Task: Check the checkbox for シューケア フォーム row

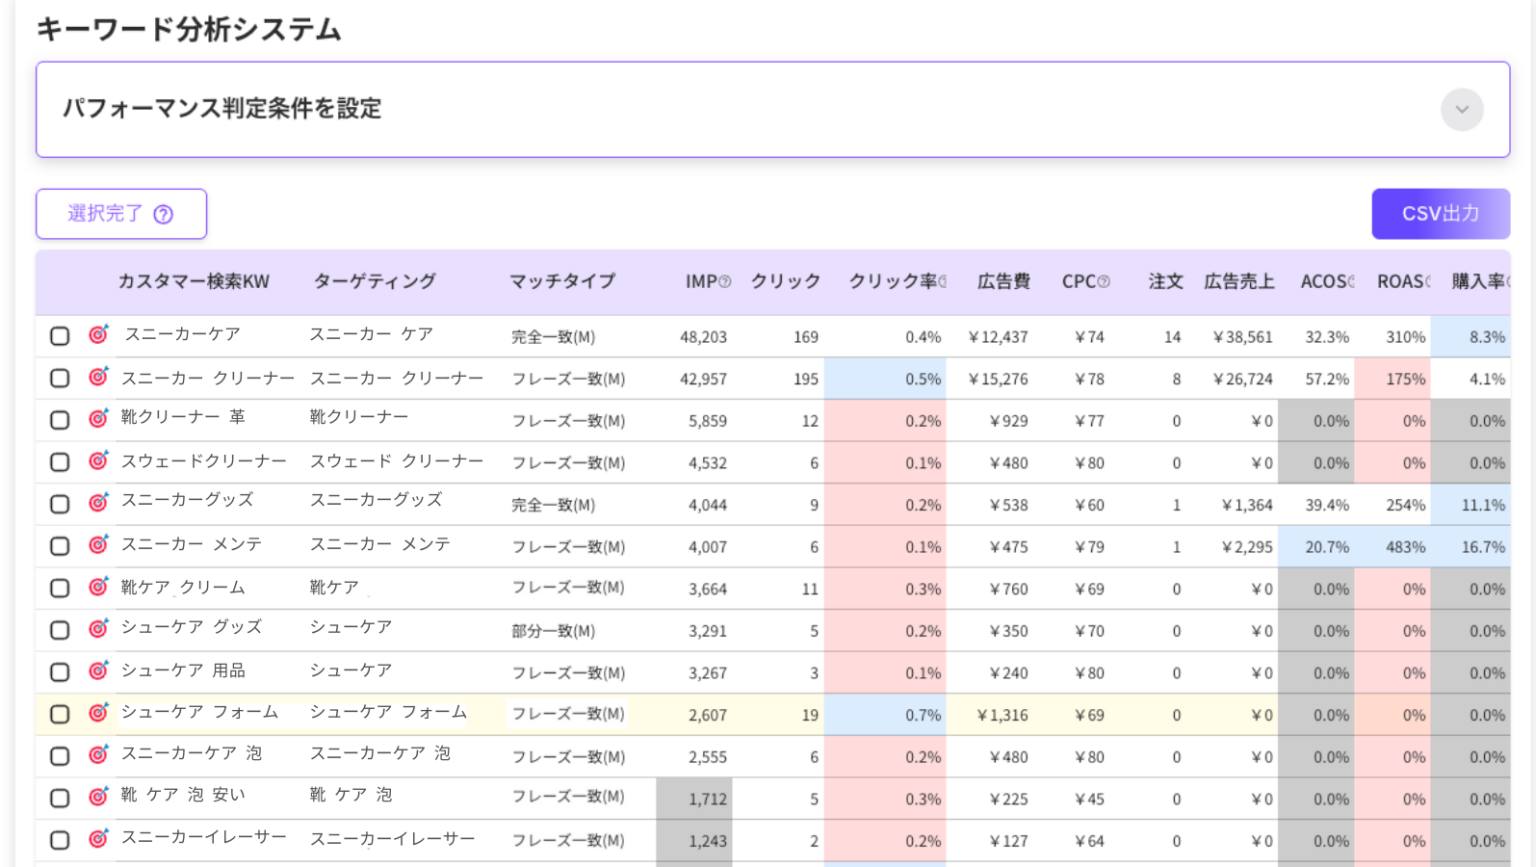Action: pyautogui.click(x=59, y=714)
